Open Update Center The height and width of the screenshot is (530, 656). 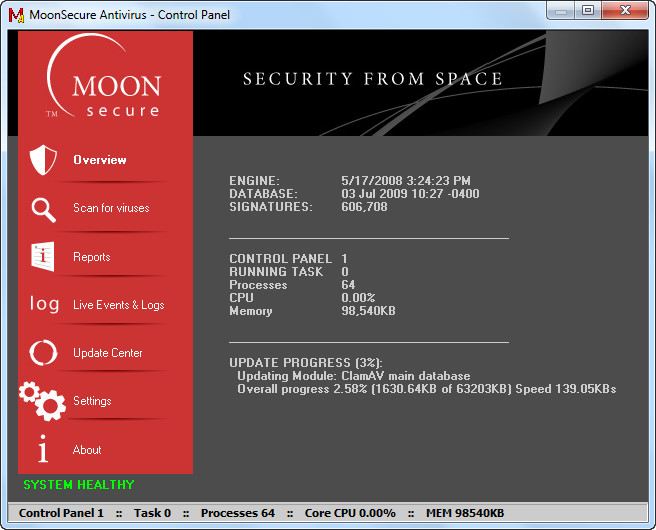point(108,353)
